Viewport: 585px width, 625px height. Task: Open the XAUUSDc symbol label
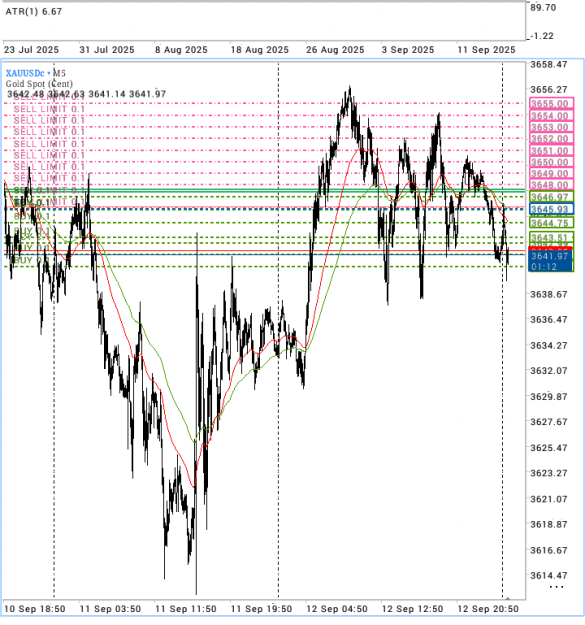[x=25, y=73]
